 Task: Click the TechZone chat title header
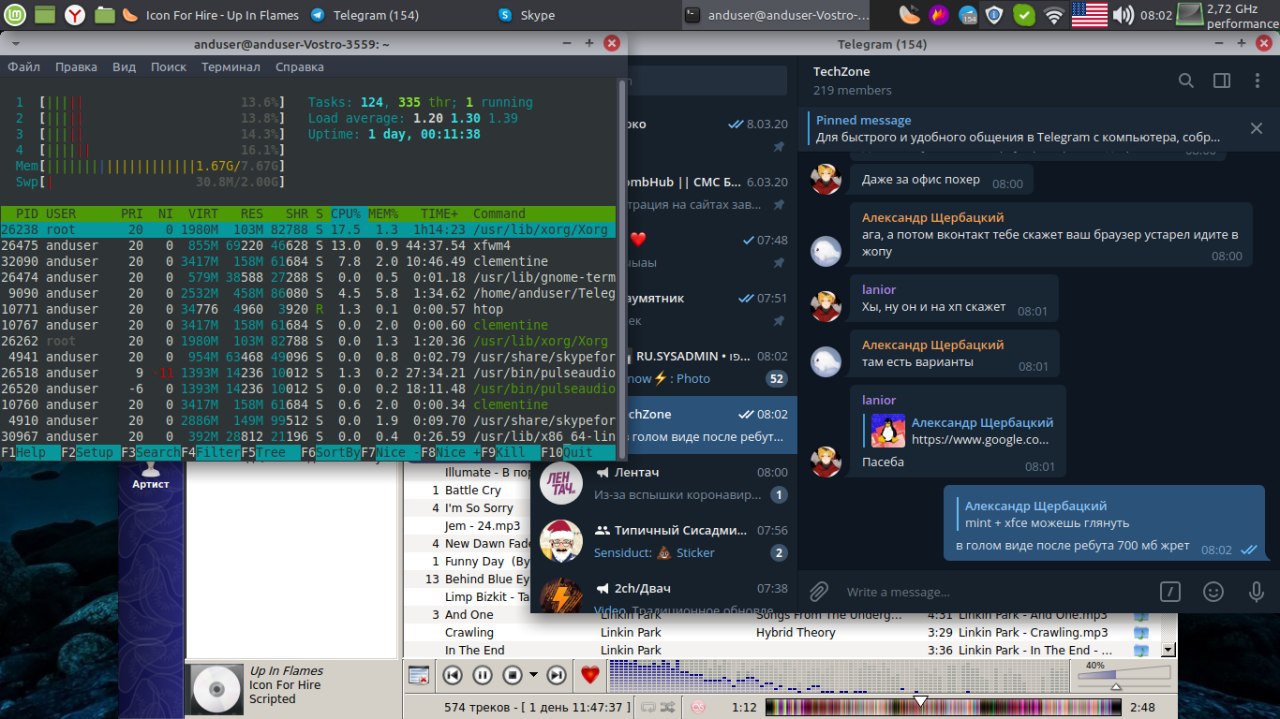(841, 71)
